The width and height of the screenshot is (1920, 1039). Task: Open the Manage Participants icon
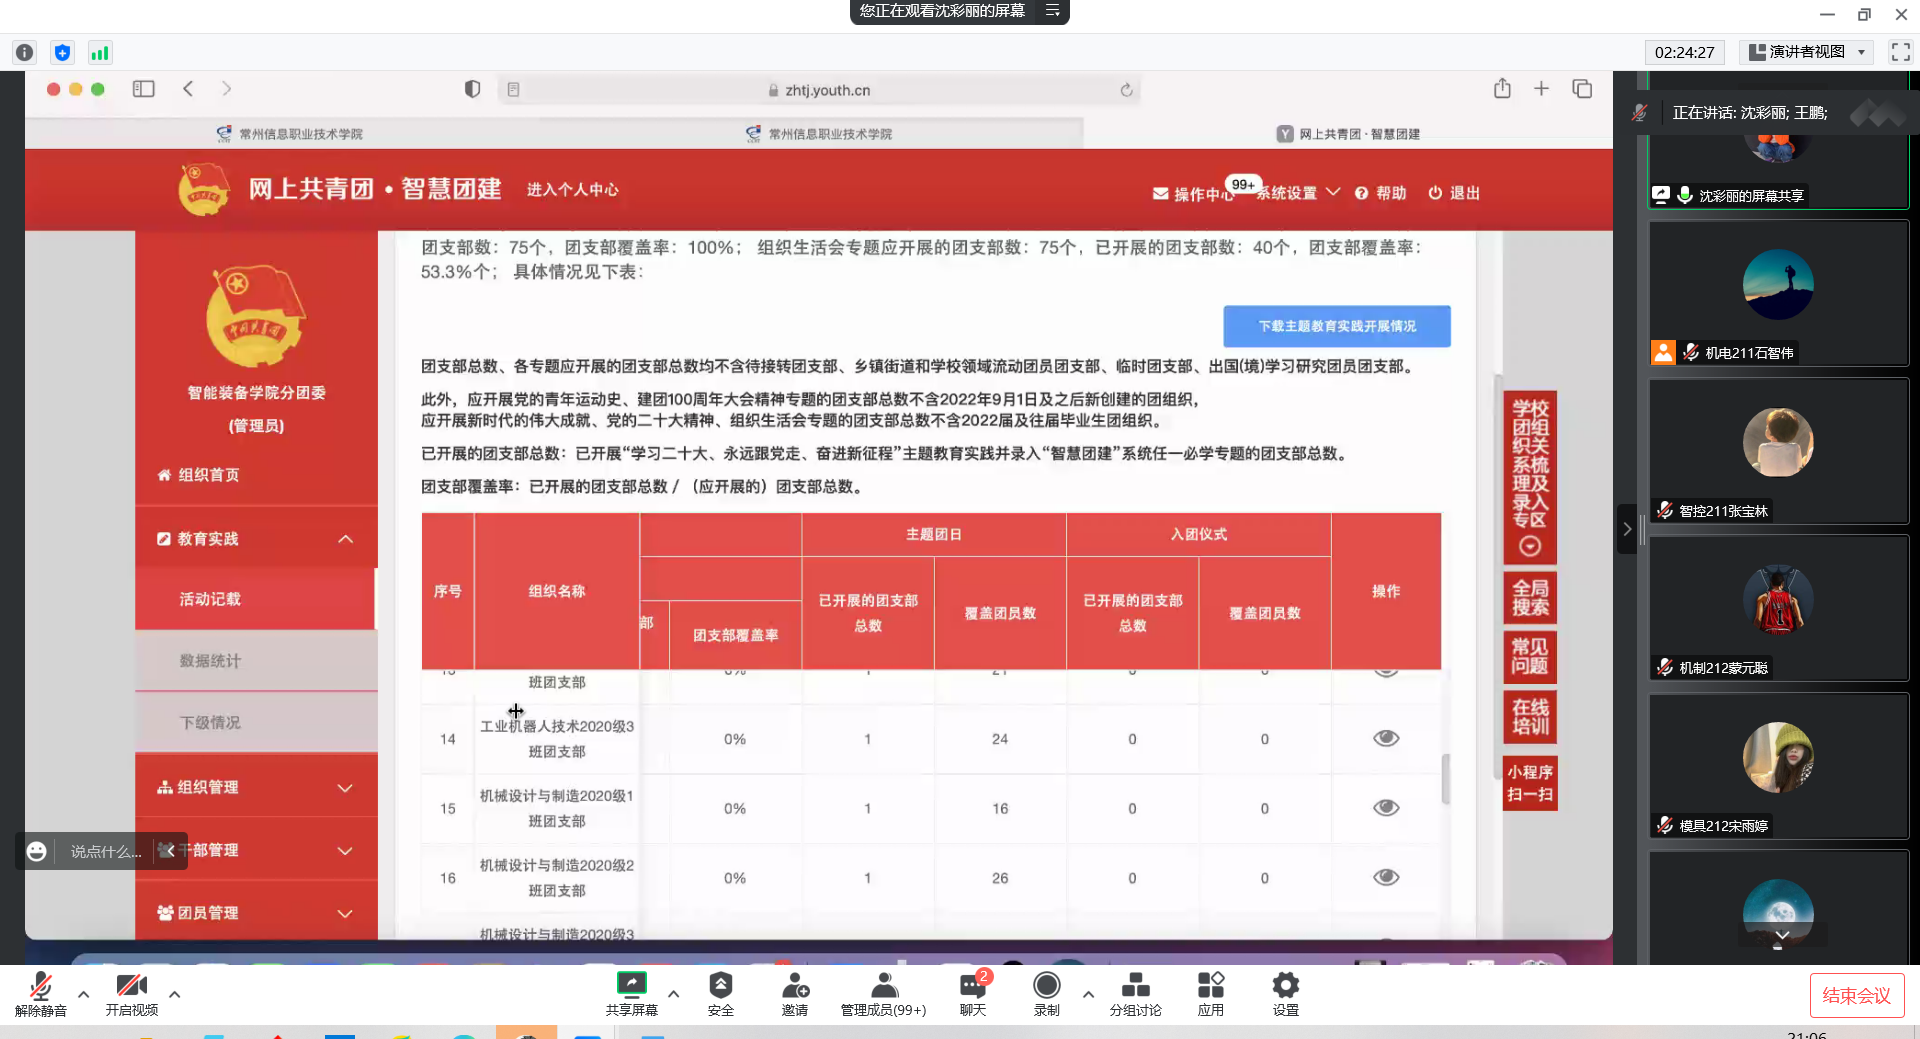(883, 986)
